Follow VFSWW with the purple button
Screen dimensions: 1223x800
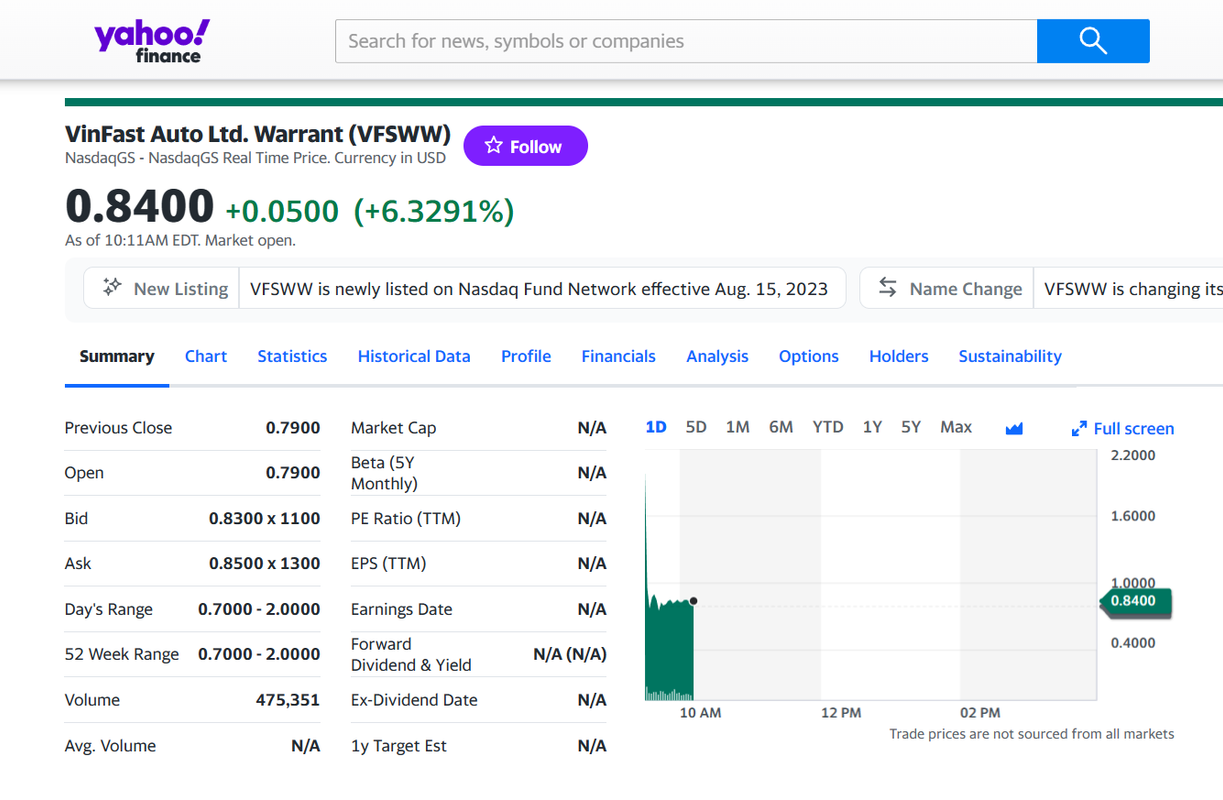[526, 146]
